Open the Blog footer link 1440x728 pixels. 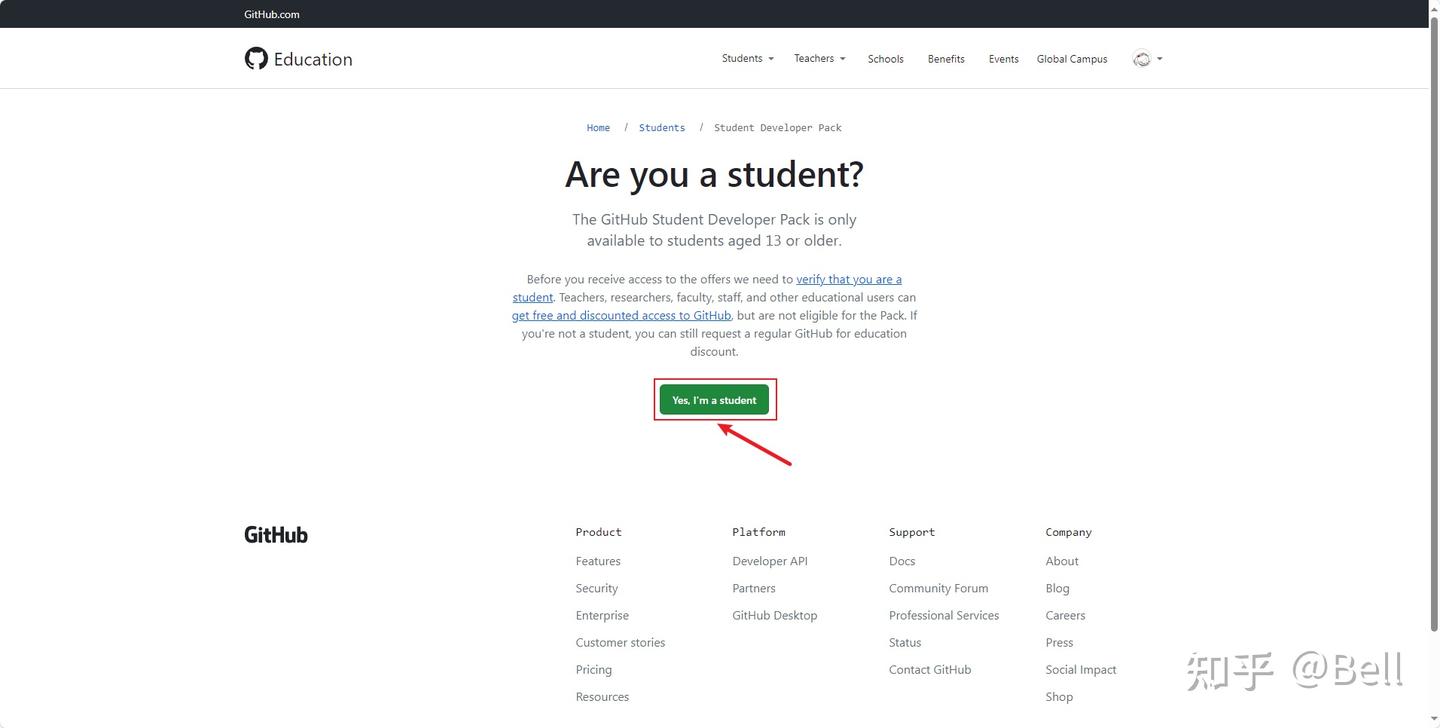click(1058, 588)
